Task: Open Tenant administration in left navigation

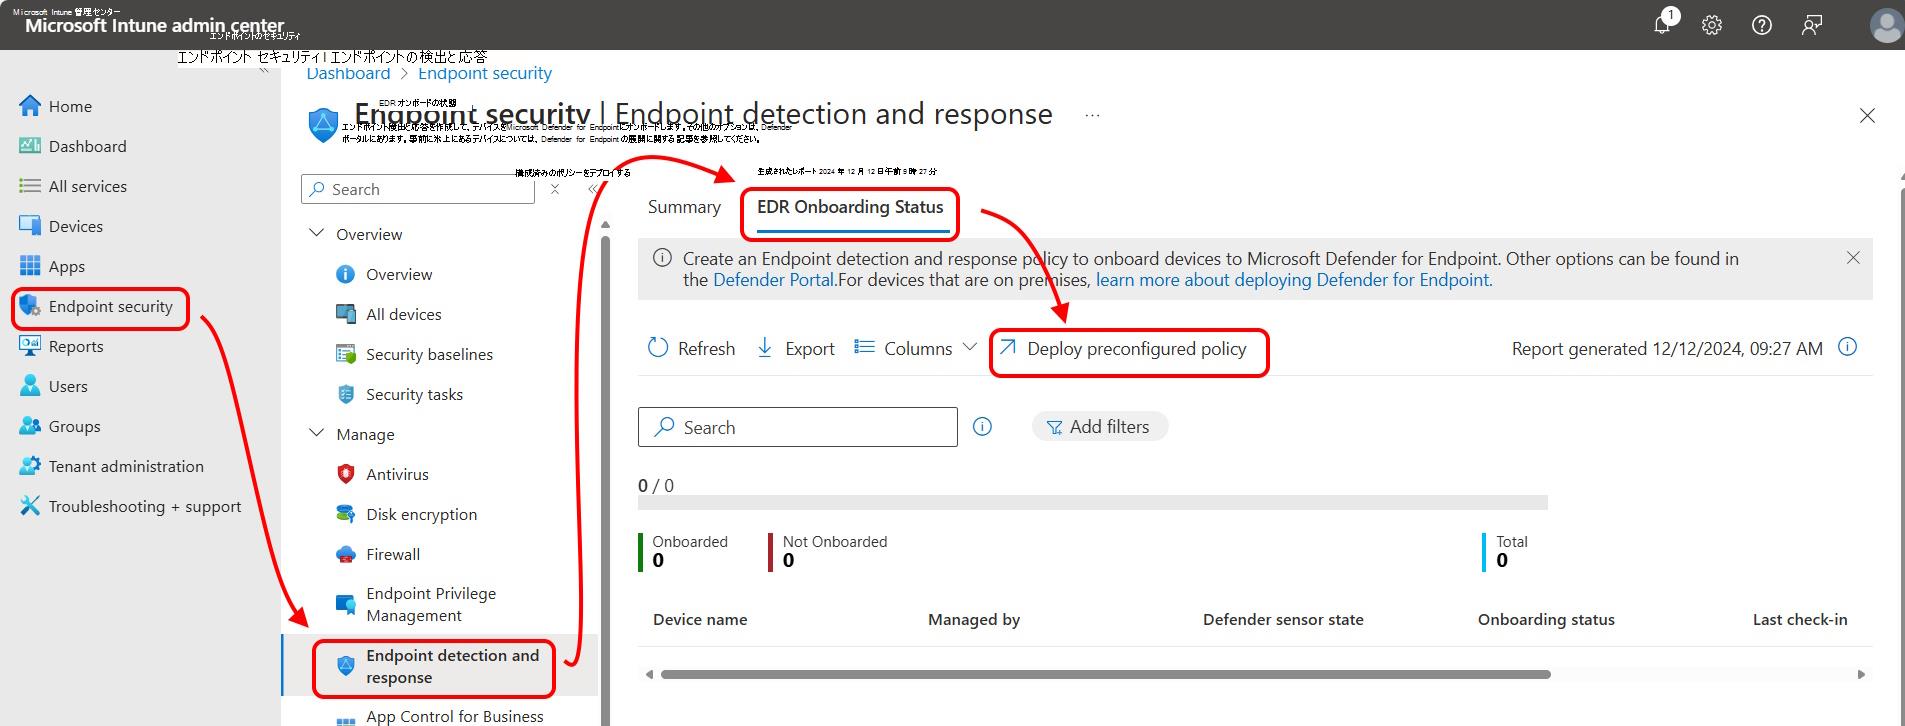Action: [x=111, y=466]
